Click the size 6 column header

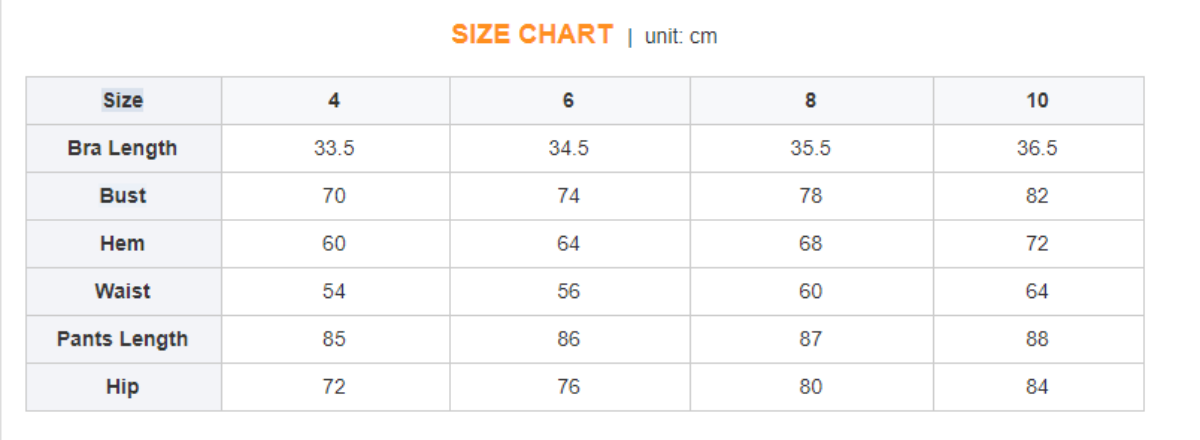[x=568, y=100]
